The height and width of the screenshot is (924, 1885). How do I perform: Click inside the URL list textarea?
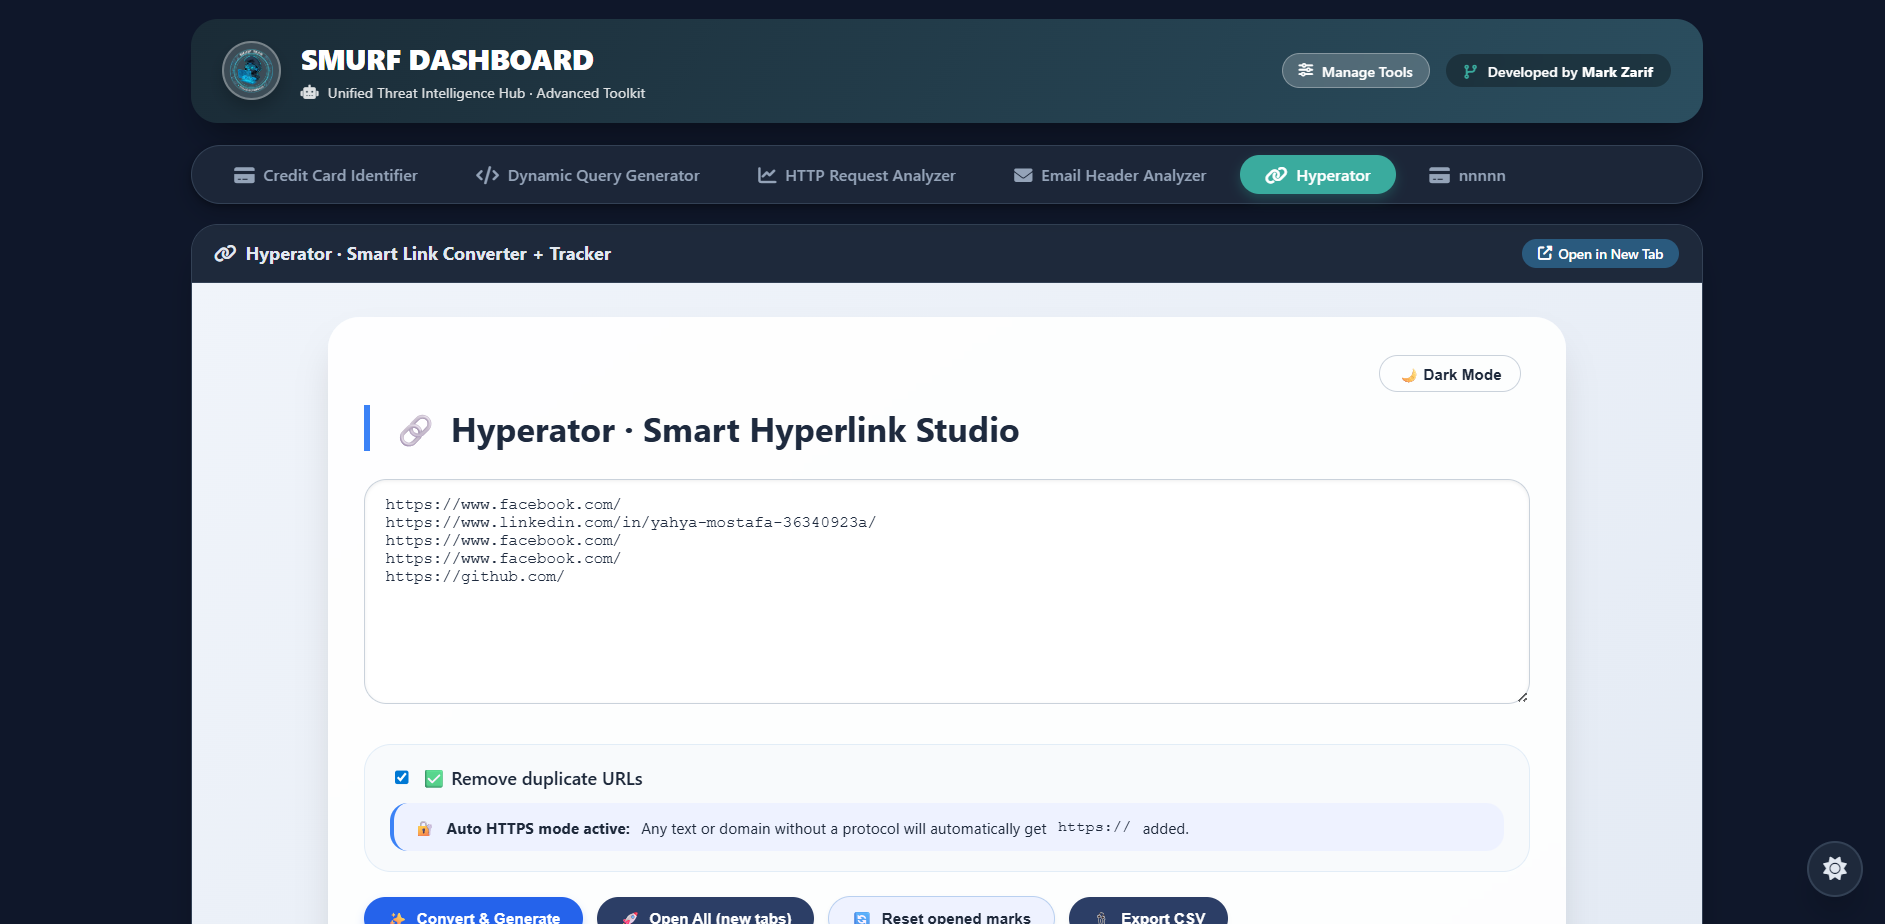tap(946, 591)
